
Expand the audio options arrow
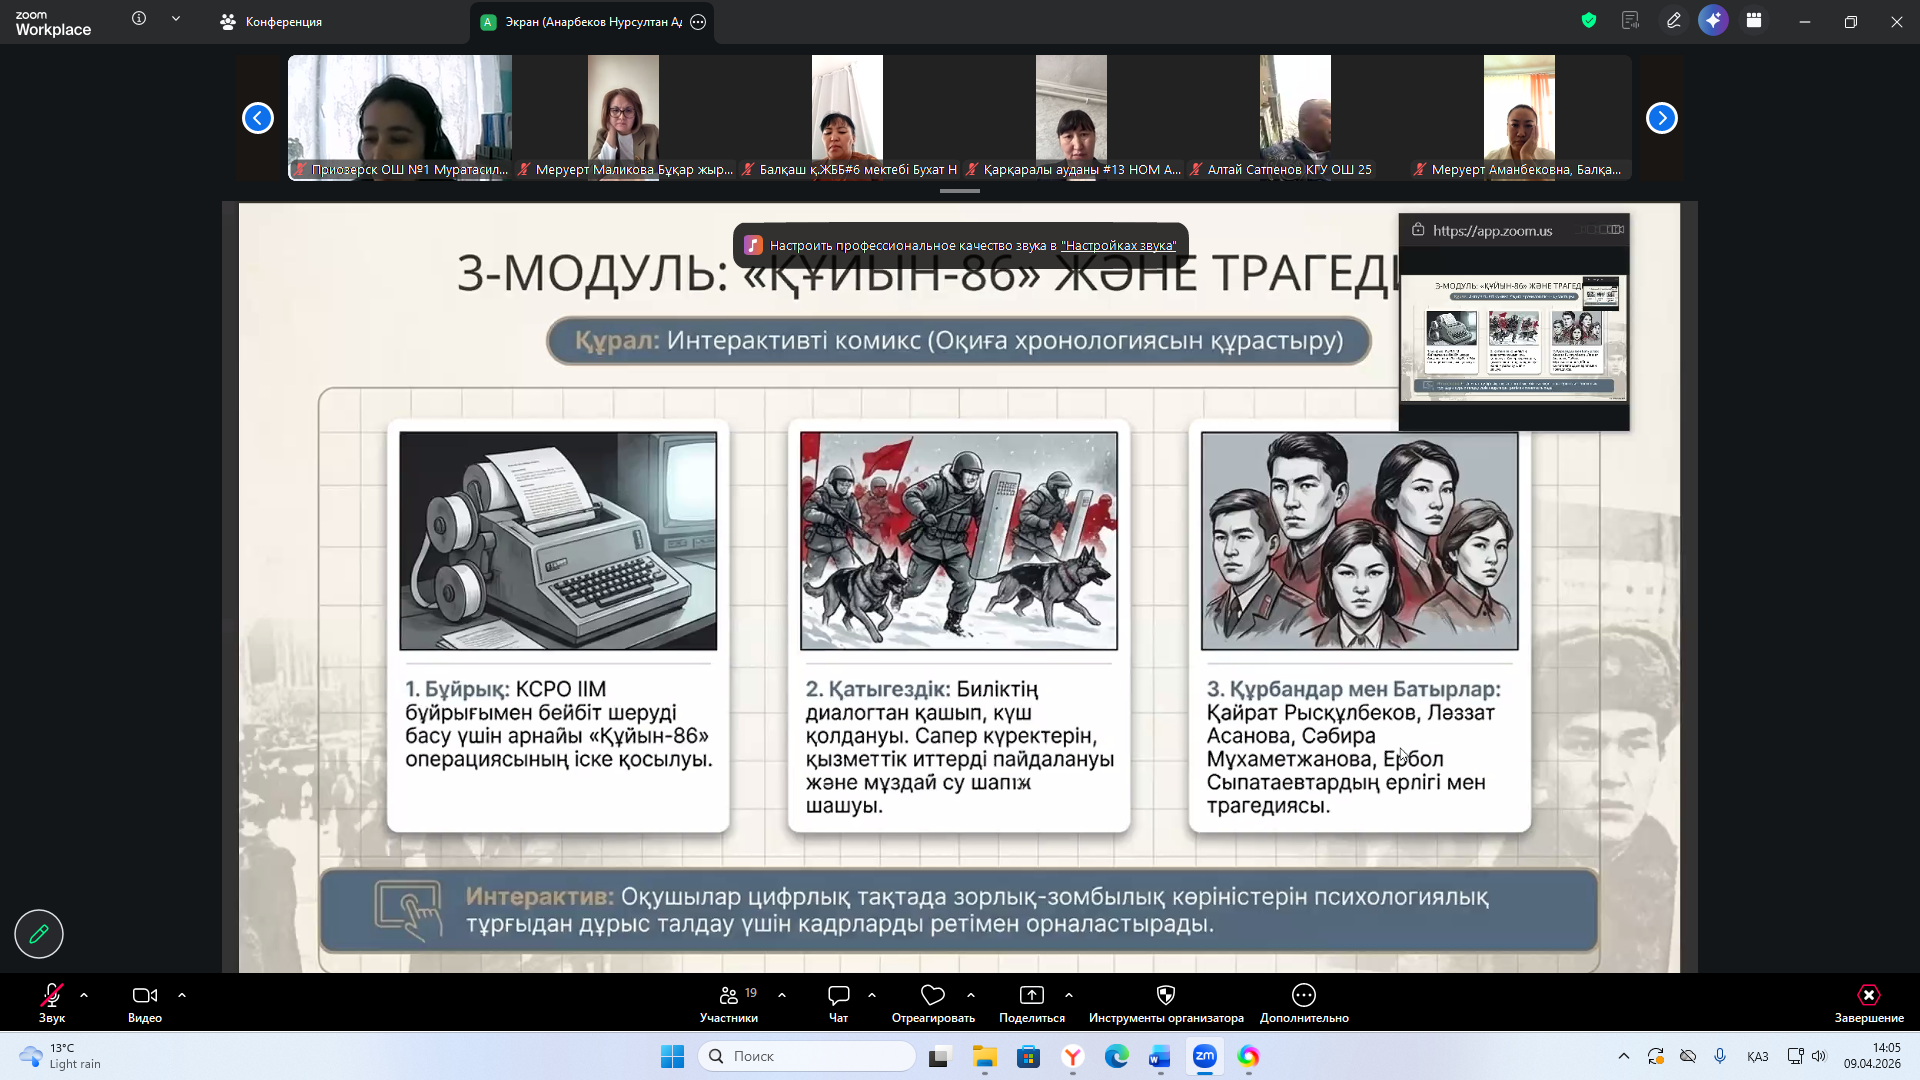[x=84, y=995]
